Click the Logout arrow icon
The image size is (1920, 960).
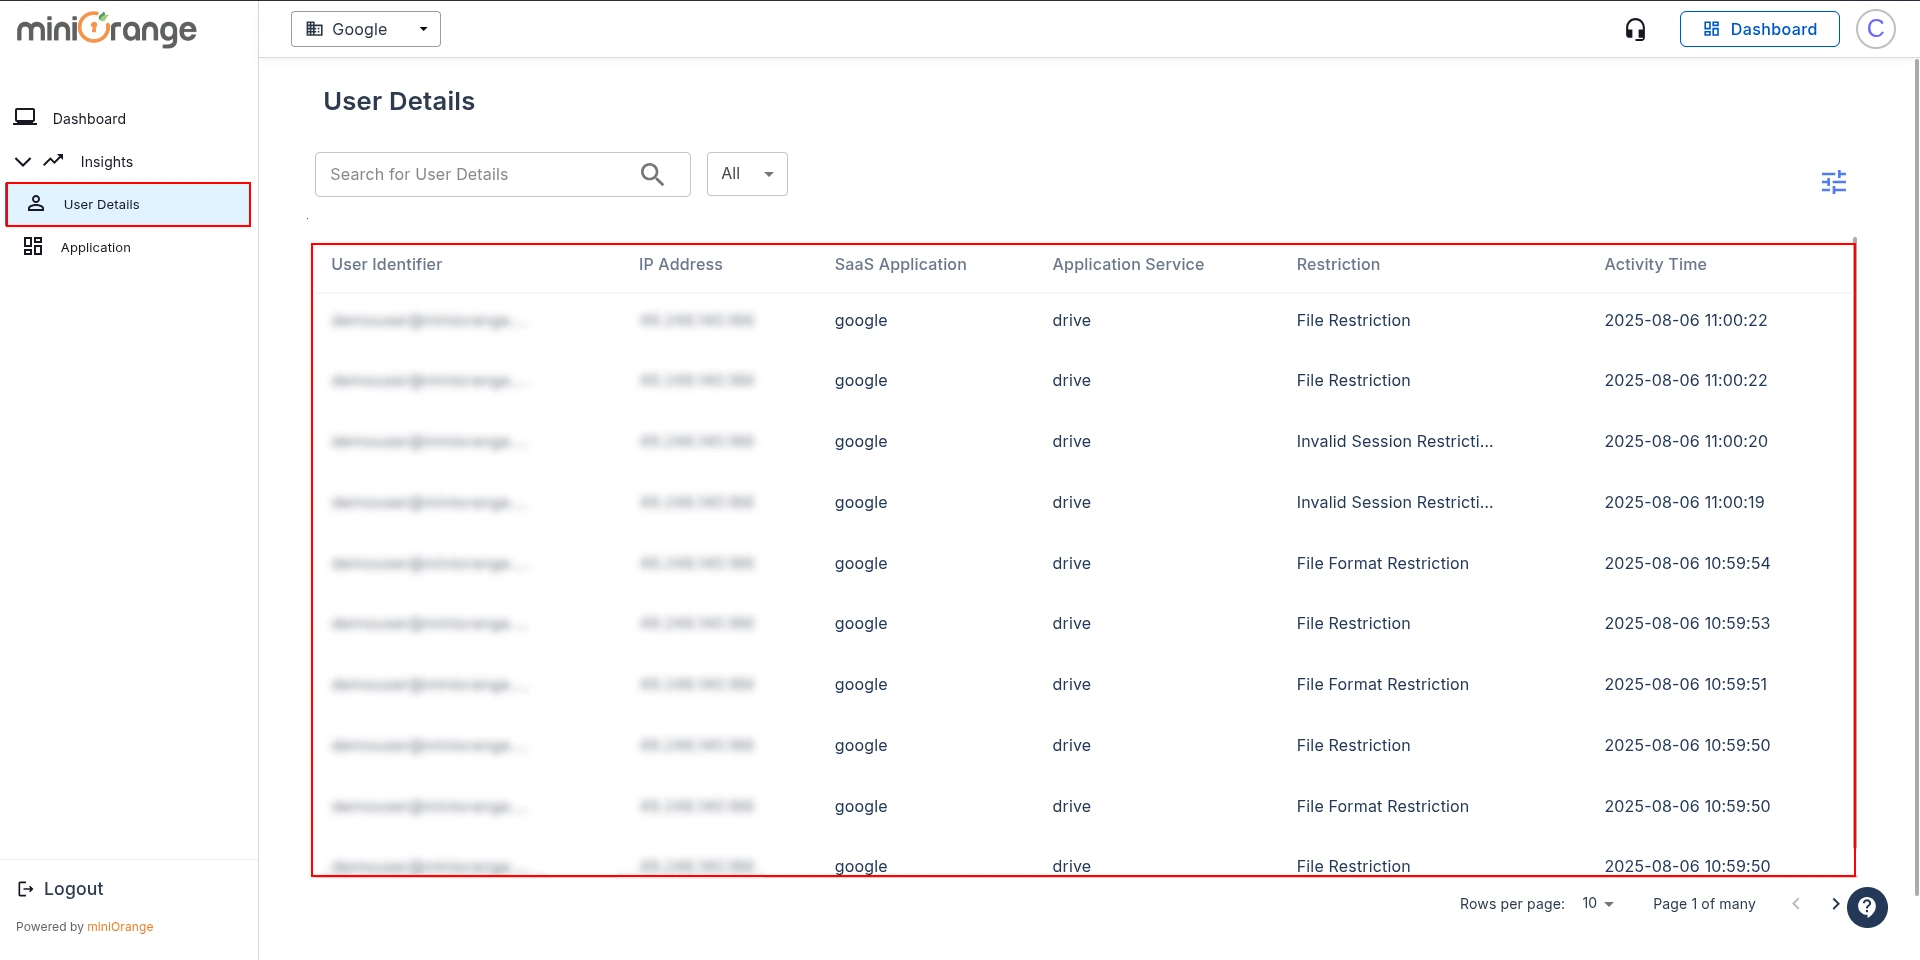click(26, 889)
